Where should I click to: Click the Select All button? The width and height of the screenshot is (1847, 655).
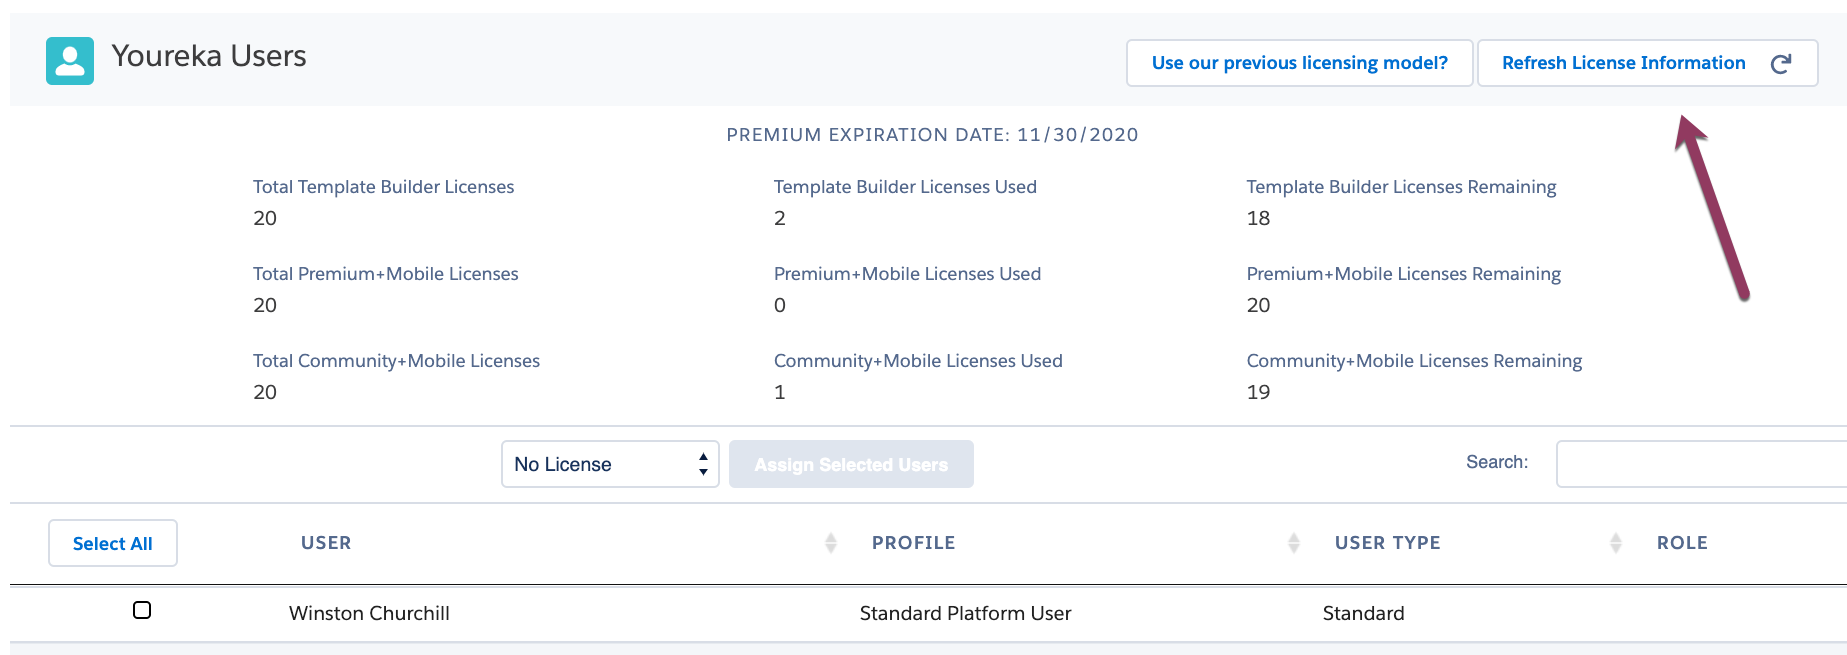click(x=113, y=543)
